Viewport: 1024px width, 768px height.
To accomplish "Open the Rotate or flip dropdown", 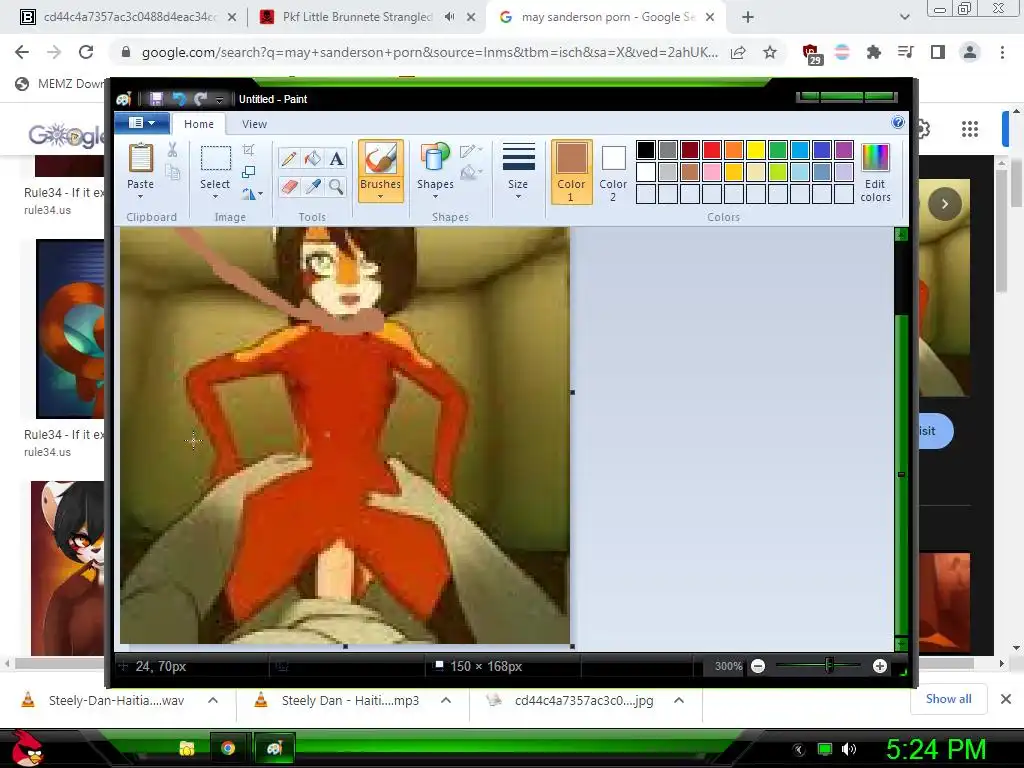I will (x=252, y=193).
